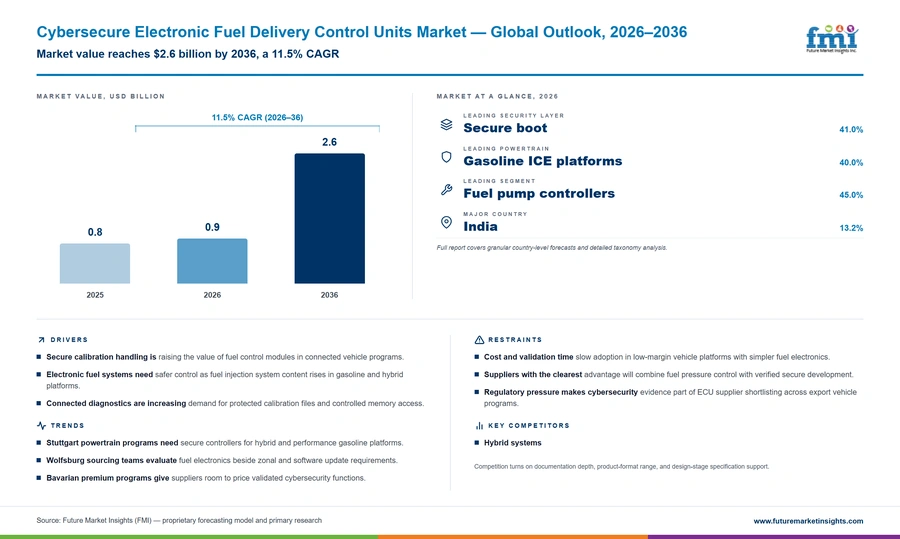
Task: Click the bar chart icon next to Key Competitors
Action: [x=479, y=425]
